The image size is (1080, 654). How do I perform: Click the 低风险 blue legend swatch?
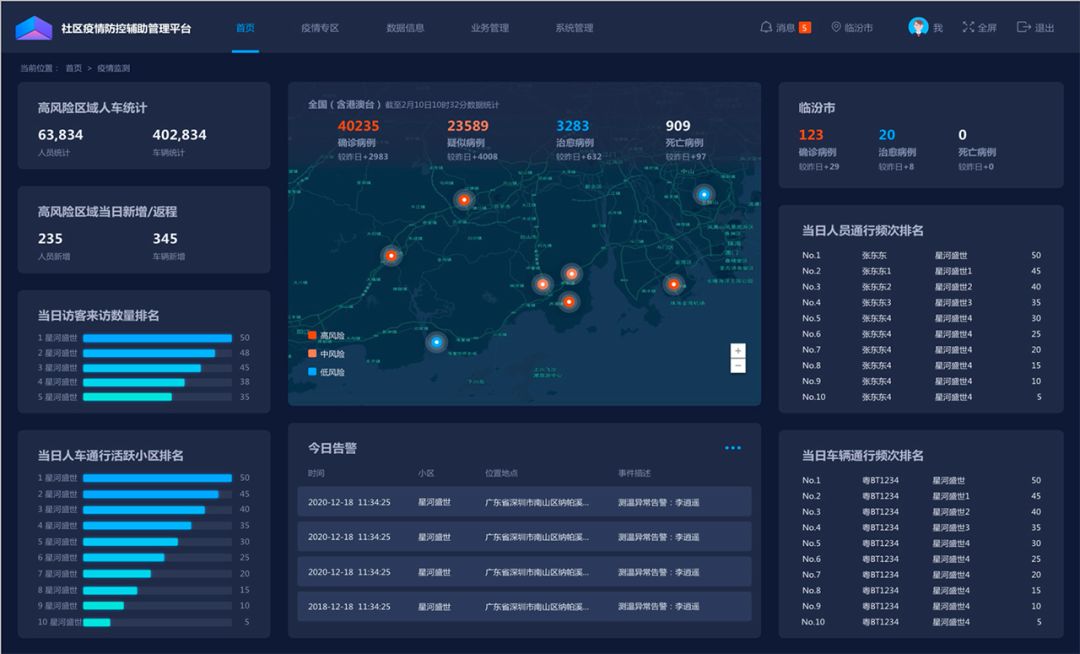click(312, 371)
